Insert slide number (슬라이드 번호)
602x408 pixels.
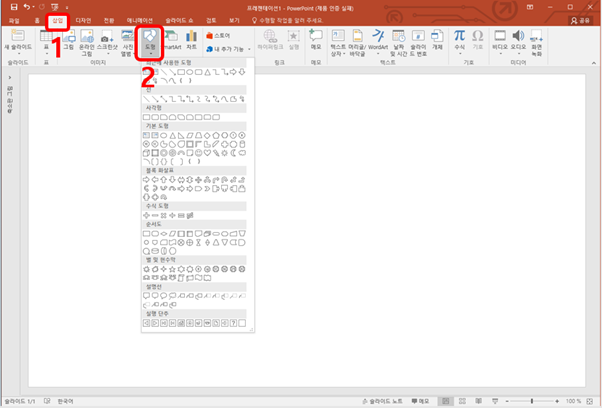(418, 43)
